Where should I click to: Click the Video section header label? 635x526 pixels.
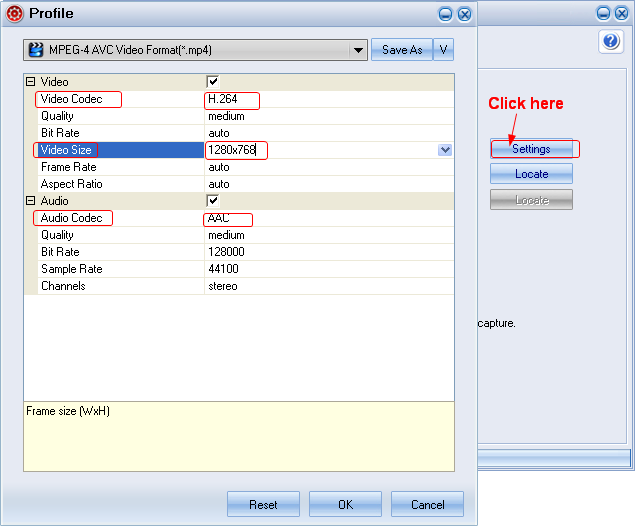pos(54,82)
